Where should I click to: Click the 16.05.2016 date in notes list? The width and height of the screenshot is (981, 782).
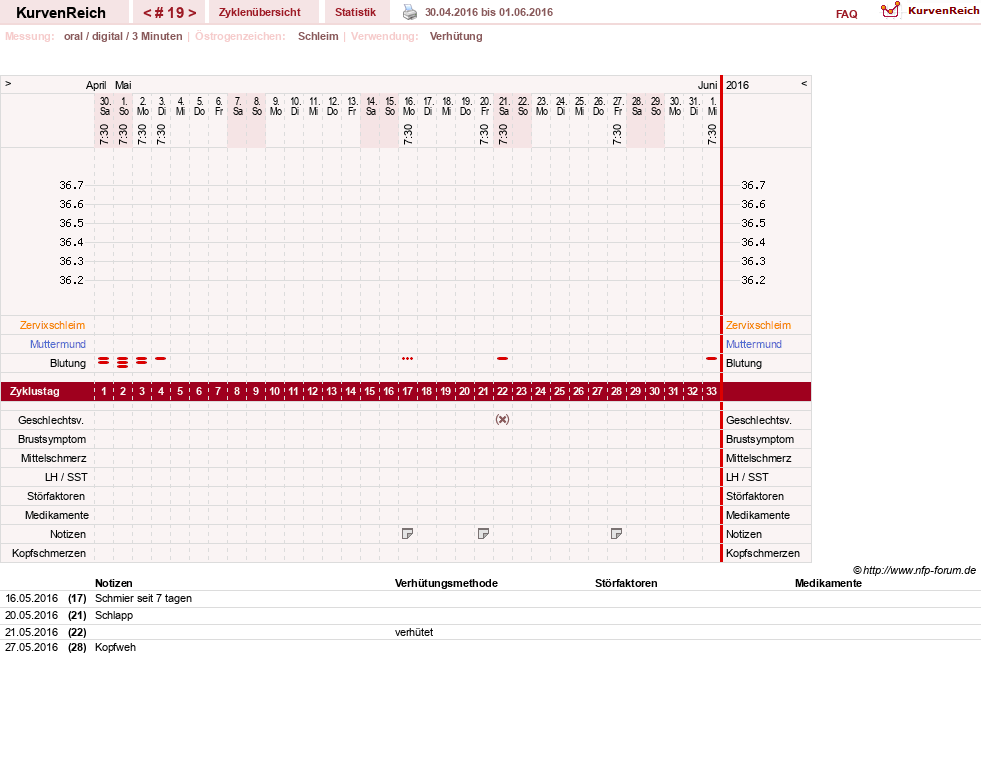coord(31,599)
